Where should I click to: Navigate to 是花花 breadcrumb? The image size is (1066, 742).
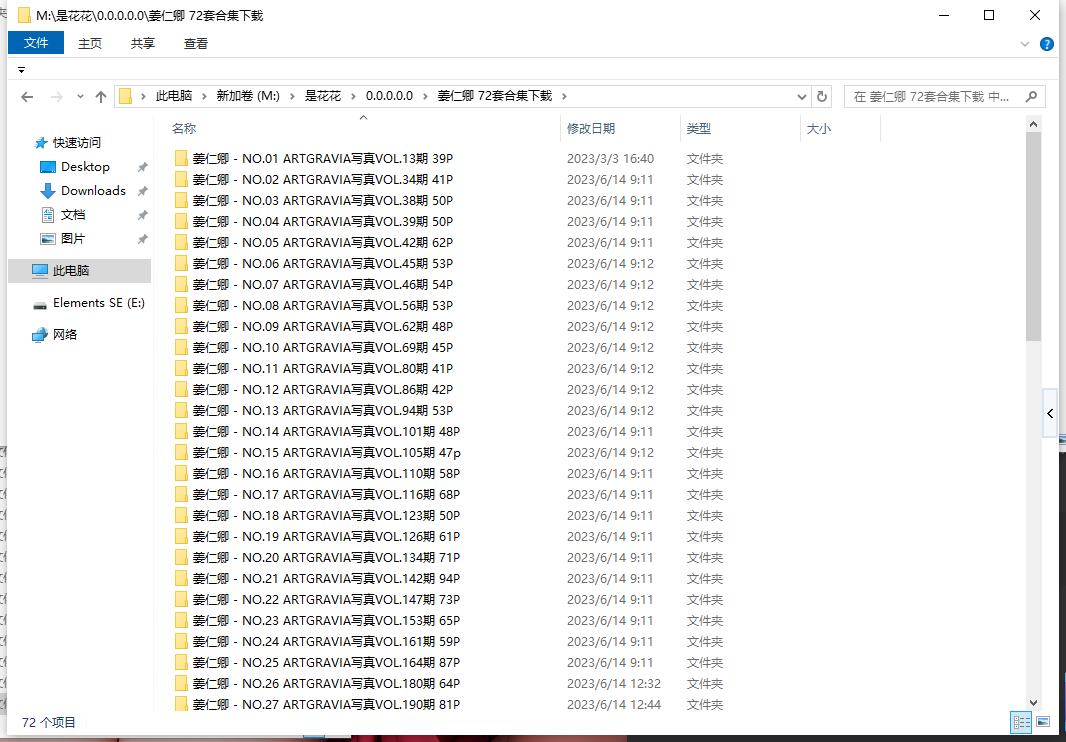(323, 97)
